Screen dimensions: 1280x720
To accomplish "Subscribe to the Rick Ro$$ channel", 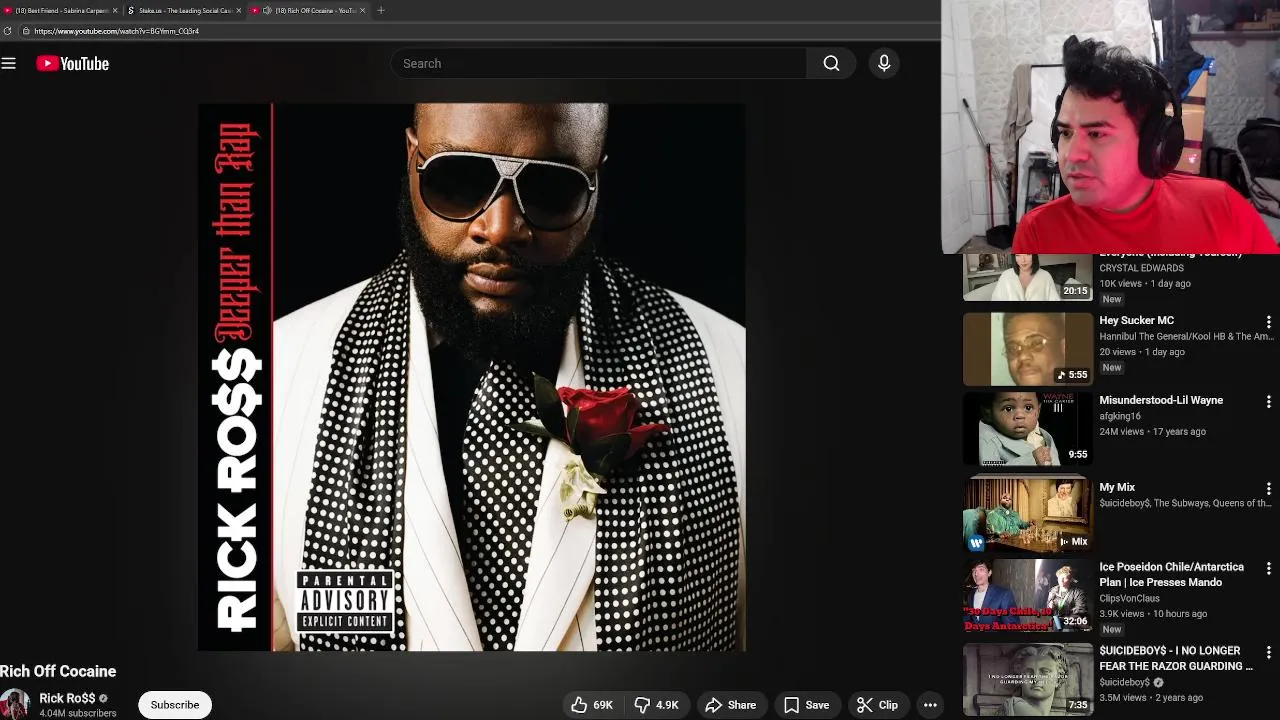I will pyautogui.click(x=175, y=705).
